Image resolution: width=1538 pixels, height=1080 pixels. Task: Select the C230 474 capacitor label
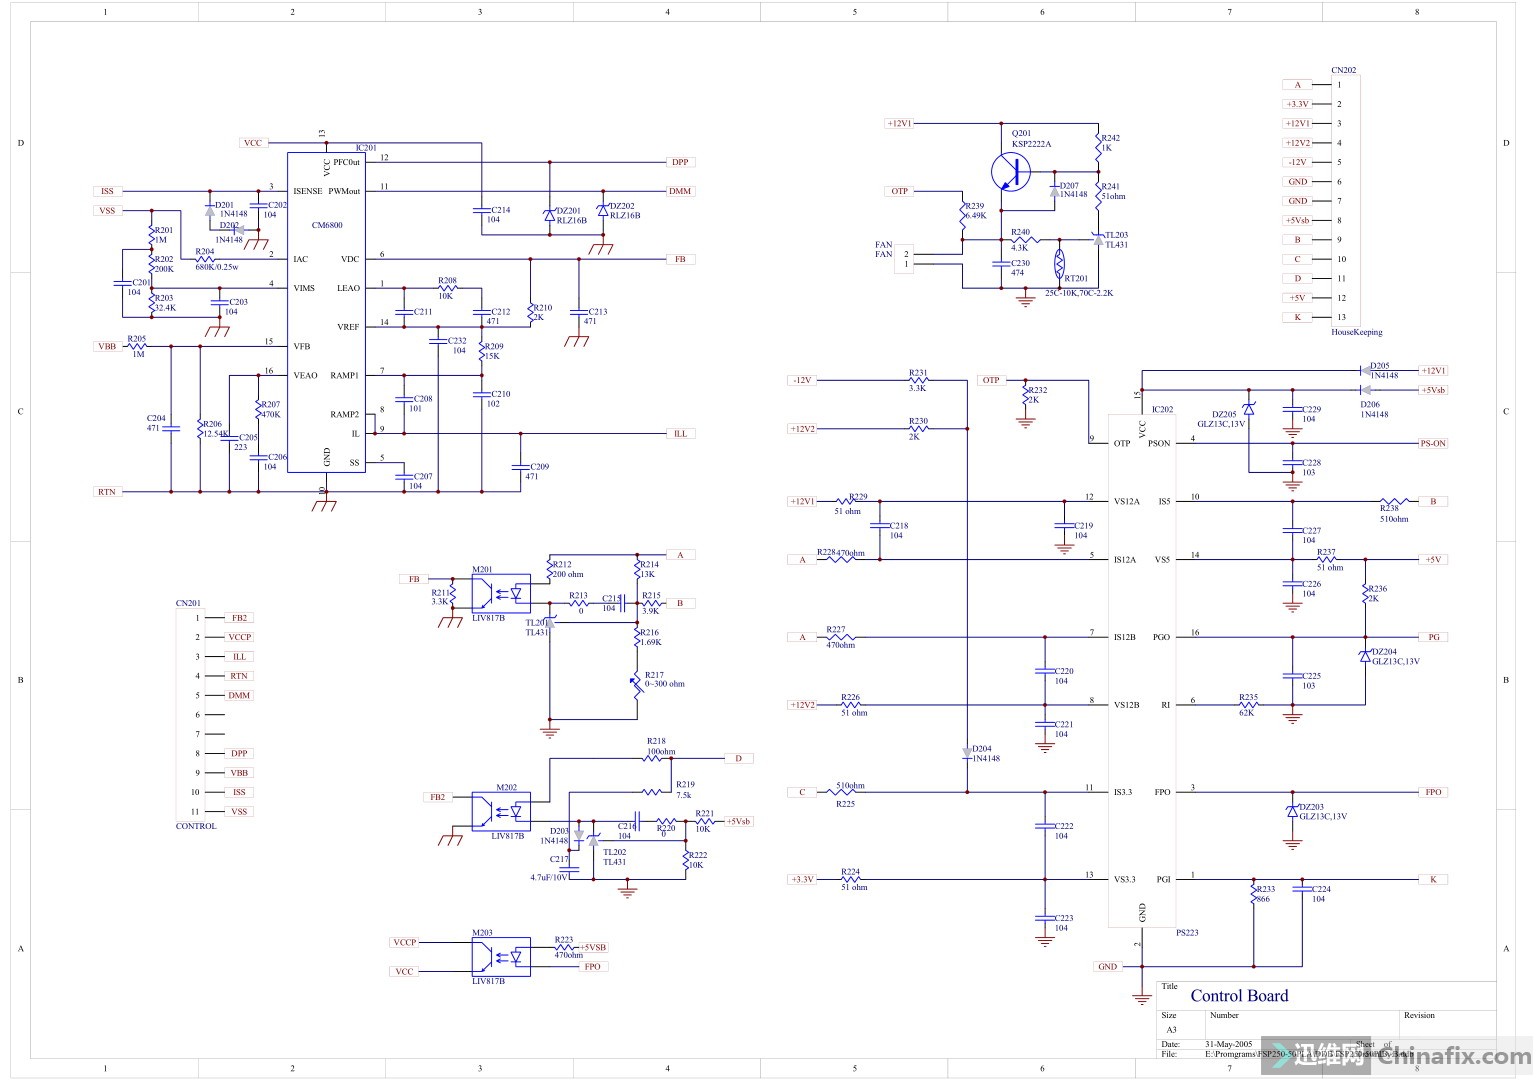1020,268
